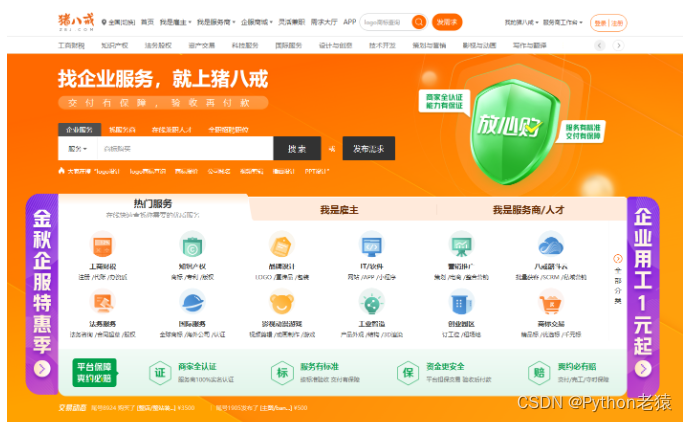
Task: Show more categories with right arrow button
Action: (618, 45)
